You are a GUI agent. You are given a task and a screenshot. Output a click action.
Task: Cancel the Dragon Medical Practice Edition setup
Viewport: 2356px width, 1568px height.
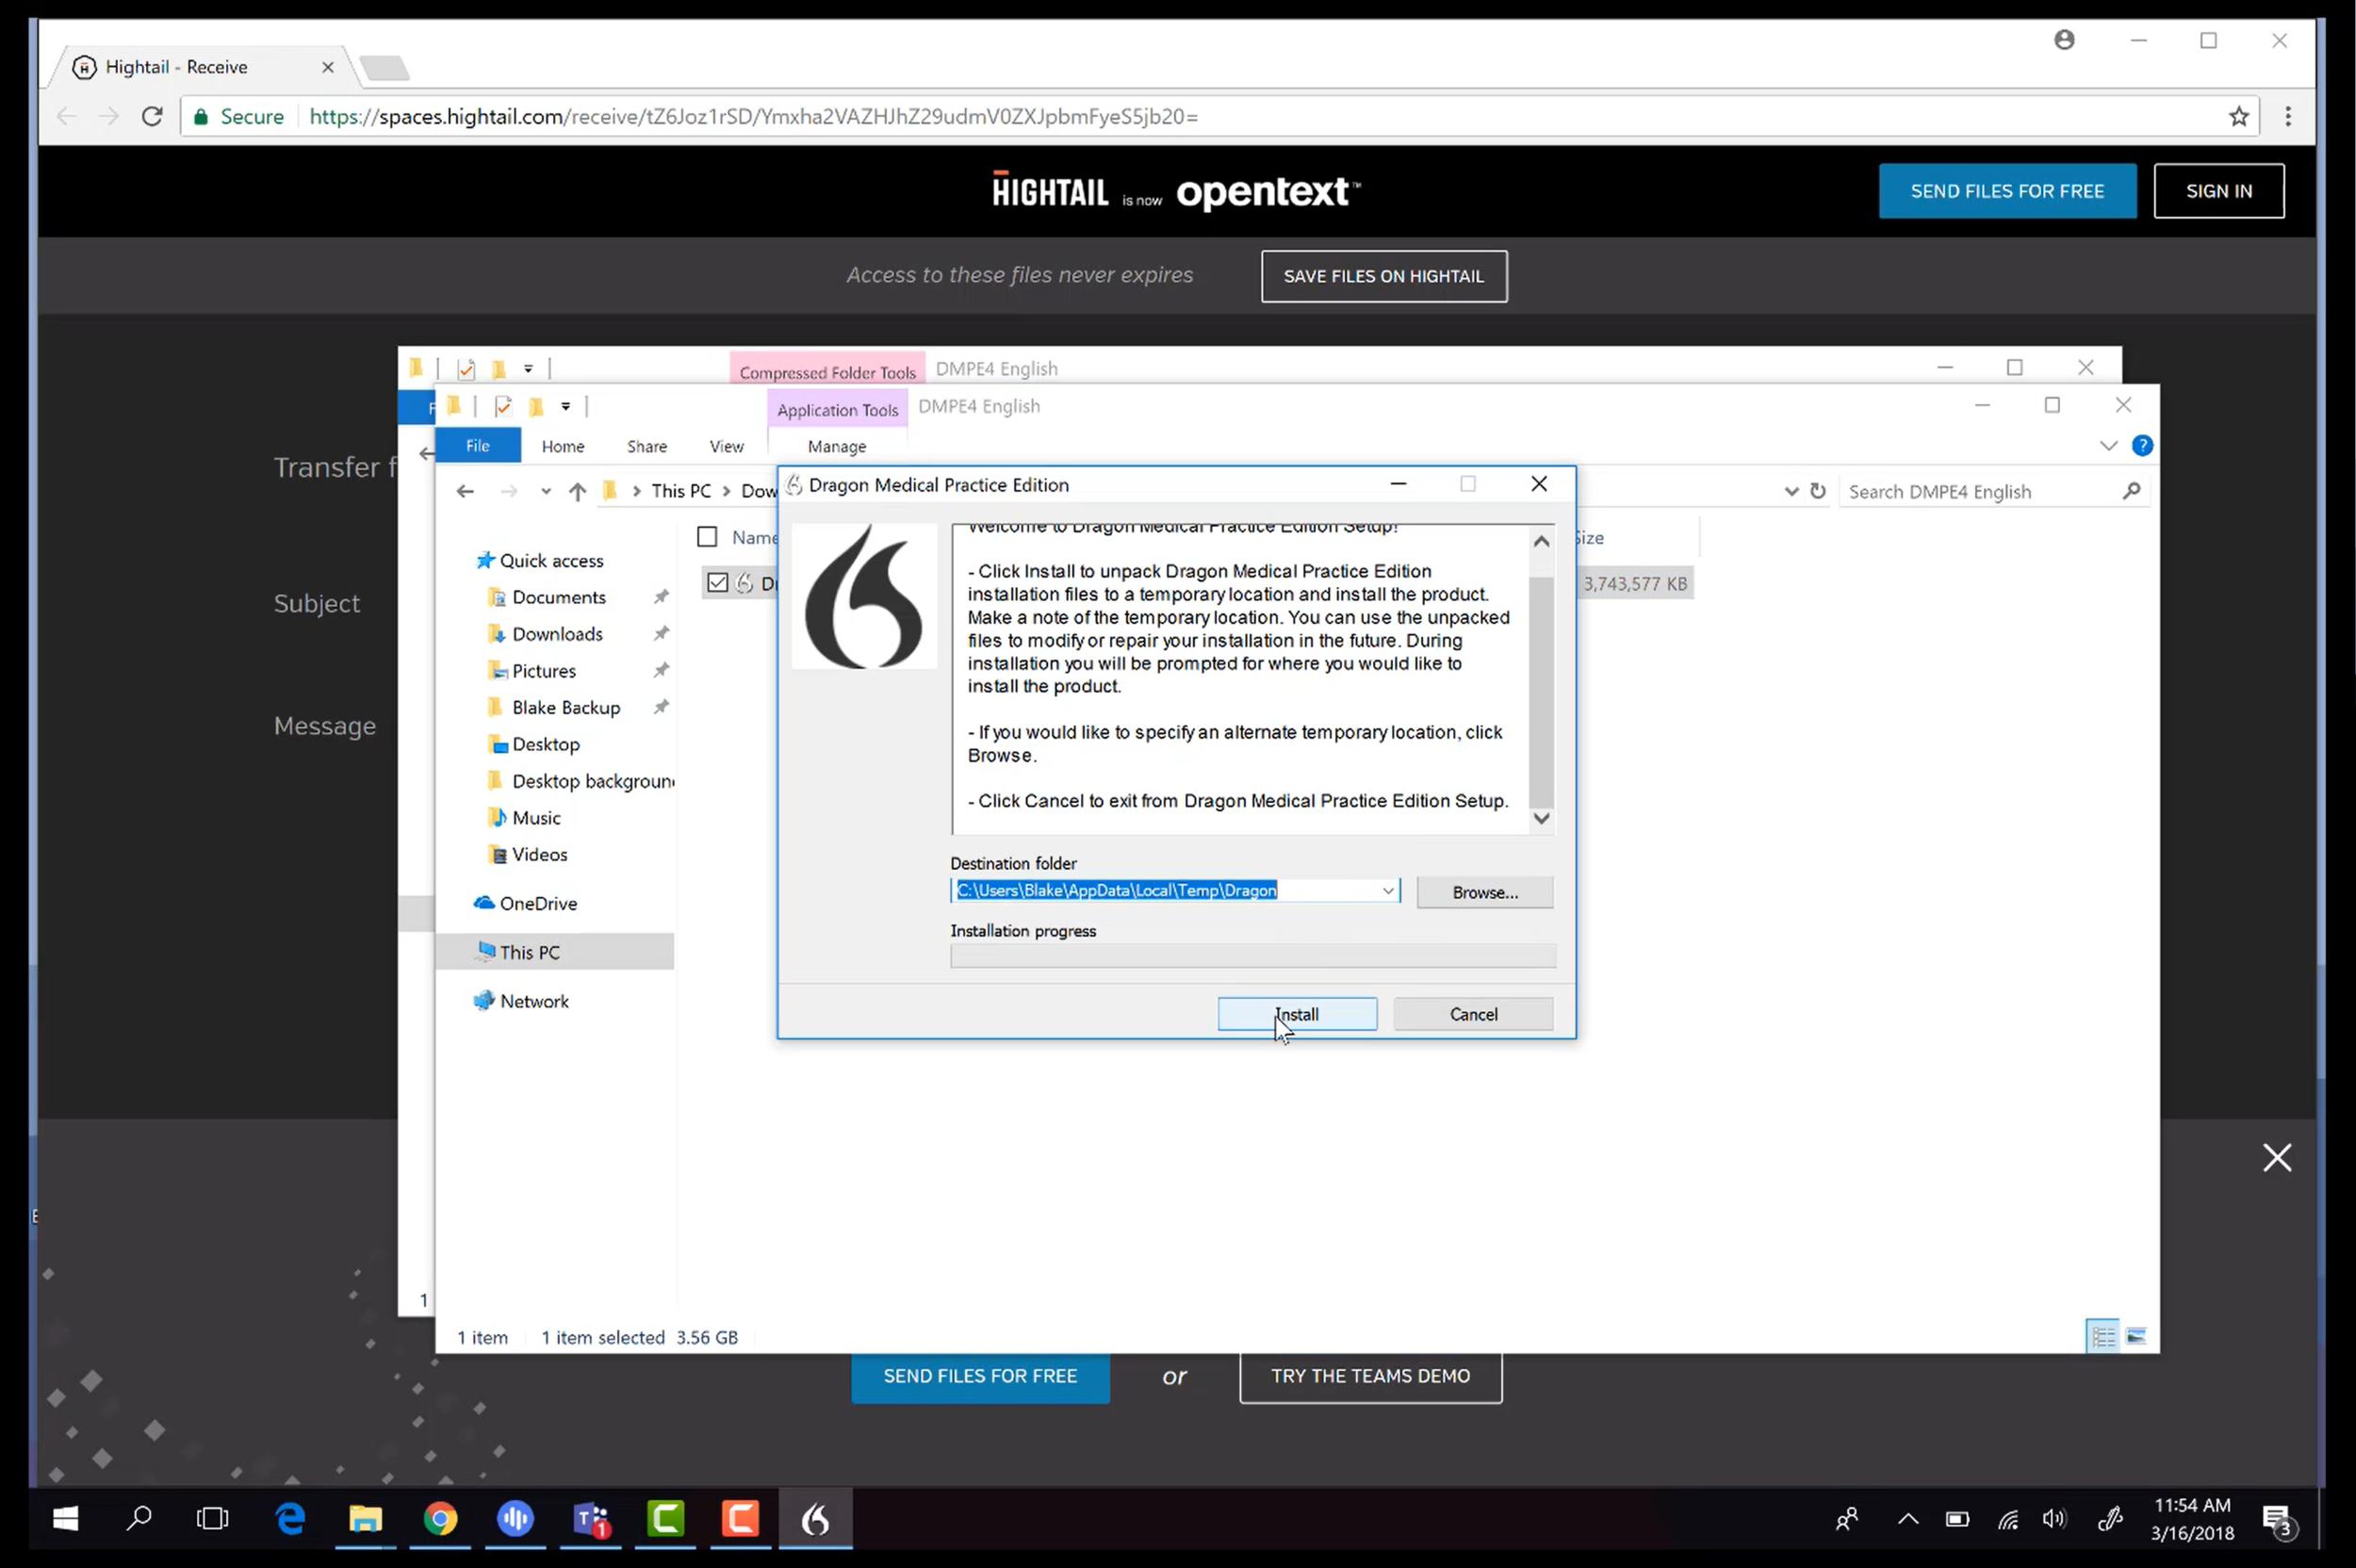pyautogui.click(x=1473, y=1014)
